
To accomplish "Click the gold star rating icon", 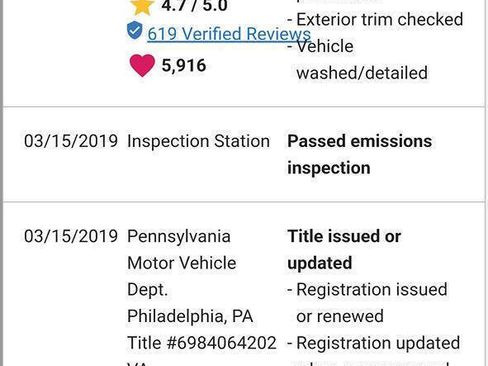I will click(142, 7).
